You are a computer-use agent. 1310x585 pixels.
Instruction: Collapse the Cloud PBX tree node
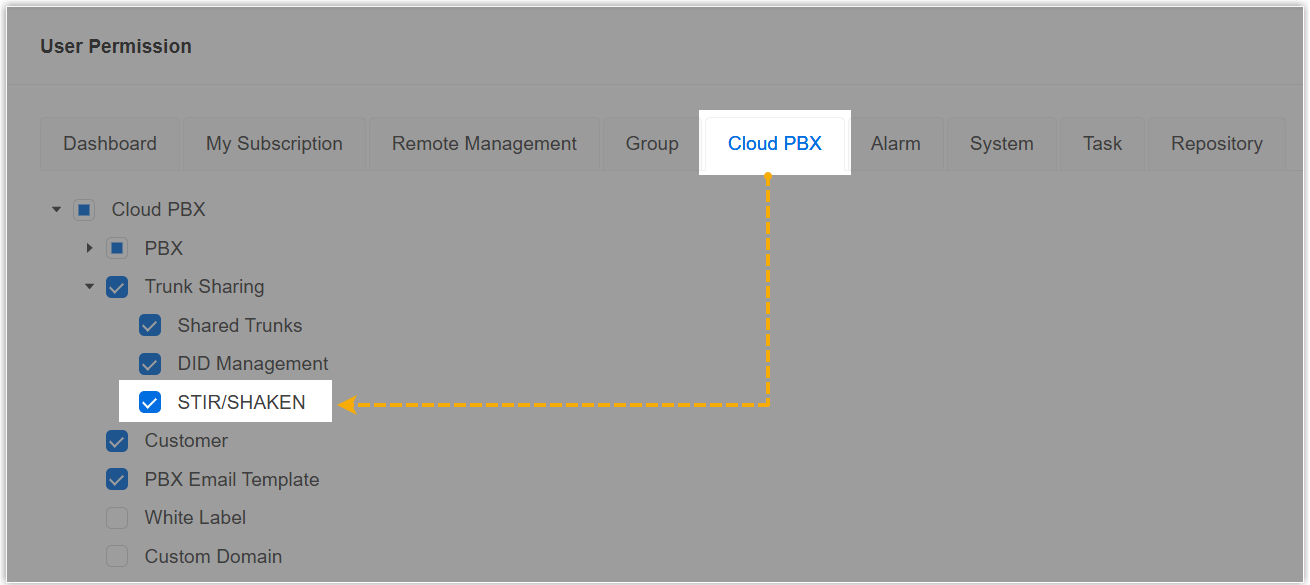coord(56,210)
